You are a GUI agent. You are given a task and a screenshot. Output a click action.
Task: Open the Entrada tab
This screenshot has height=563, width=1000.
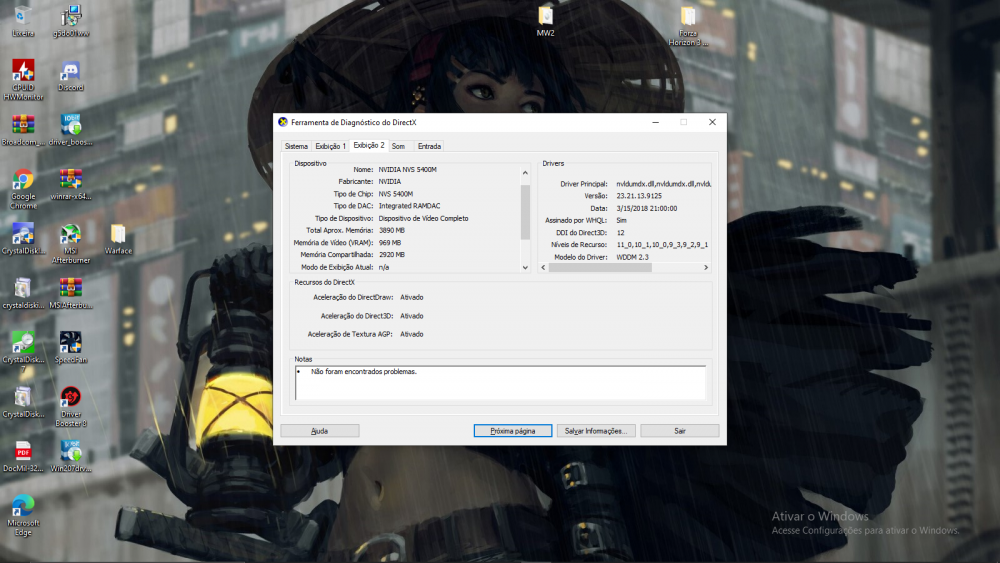point(429,146)
